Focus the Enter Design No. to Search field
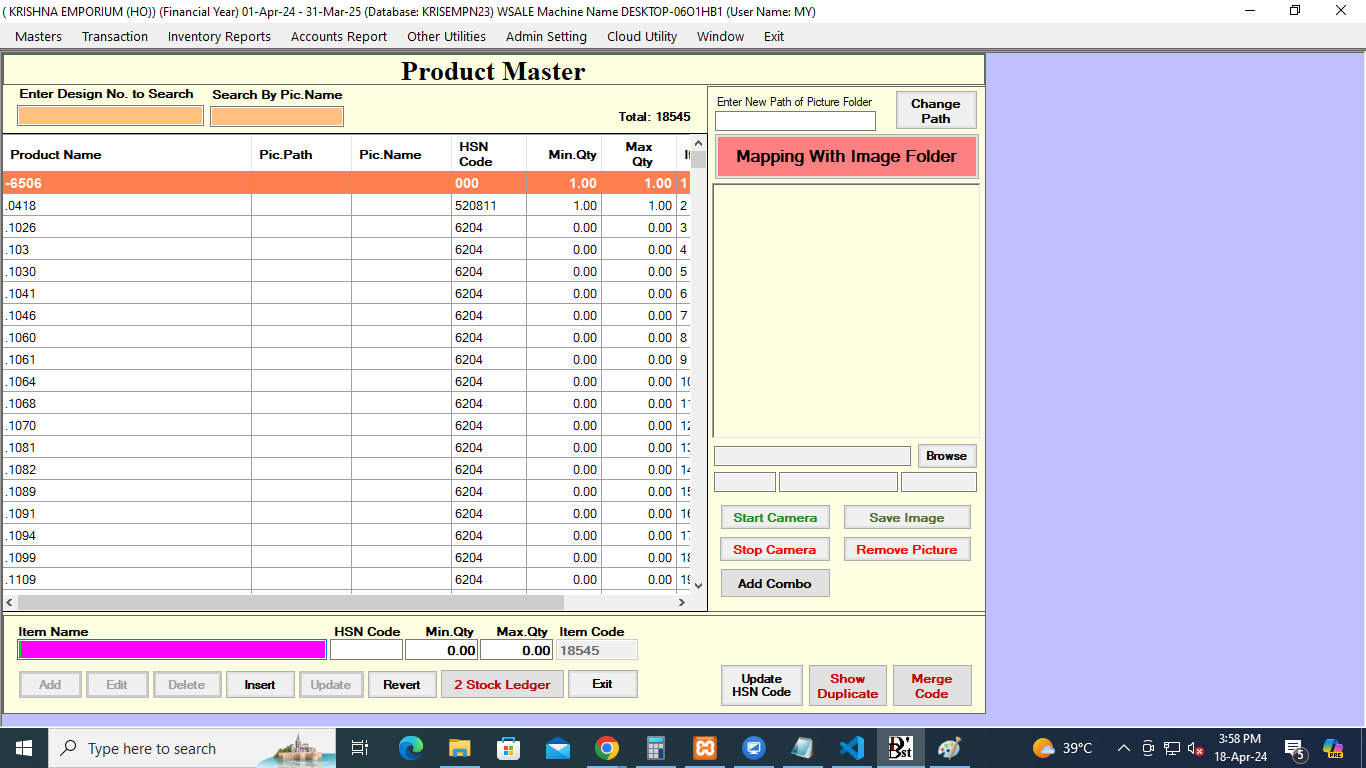Screen dimensions: 1366x768 (x=110, y=116)
